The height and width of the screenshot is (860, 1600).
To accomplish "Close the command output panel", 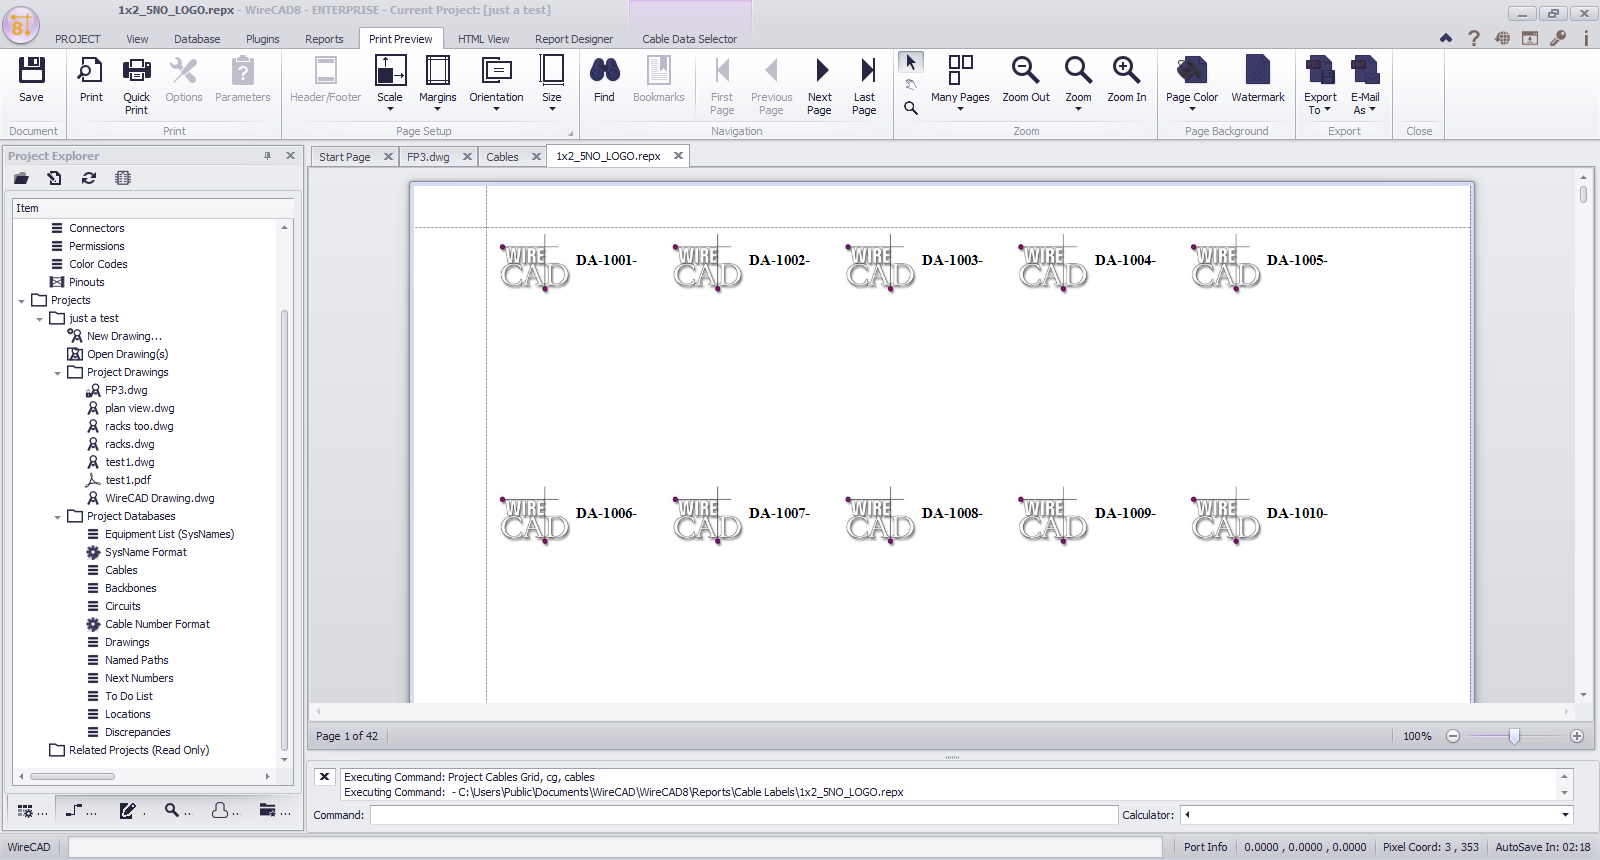I will (324, 776).
